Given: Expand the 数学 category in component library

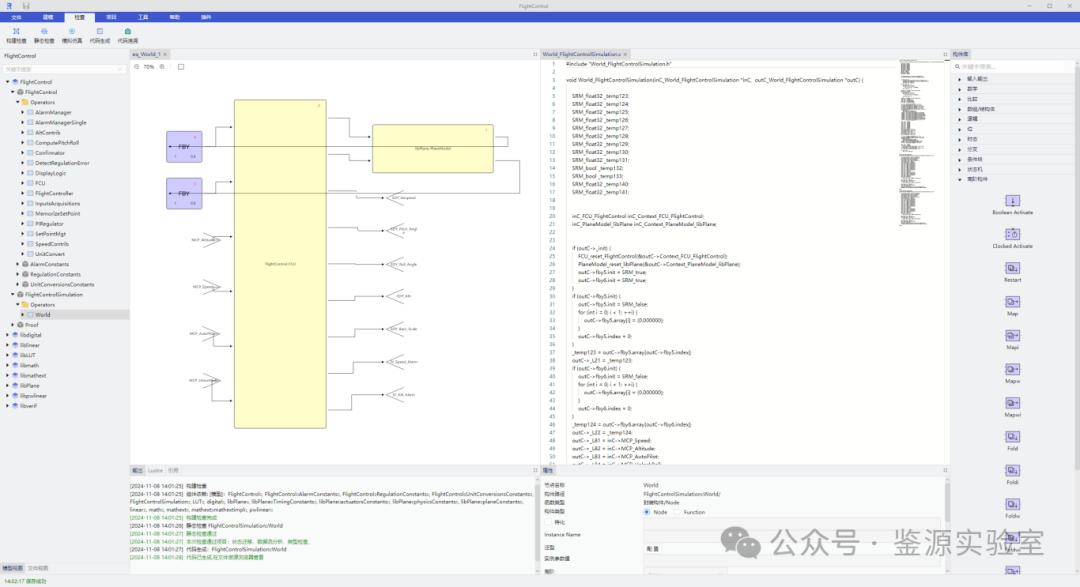Looking at the screenshot, I should click(959, 89).
